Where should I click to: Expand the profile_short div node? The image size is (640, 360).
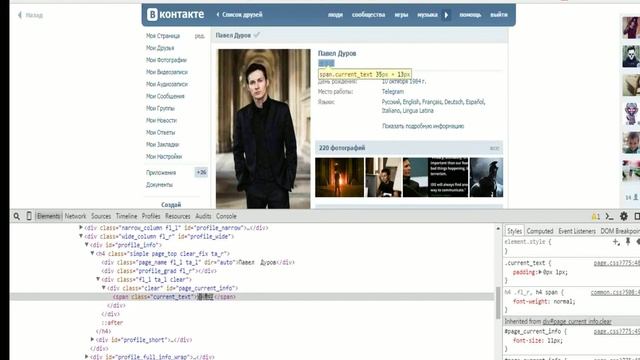[x=92, y=339]
